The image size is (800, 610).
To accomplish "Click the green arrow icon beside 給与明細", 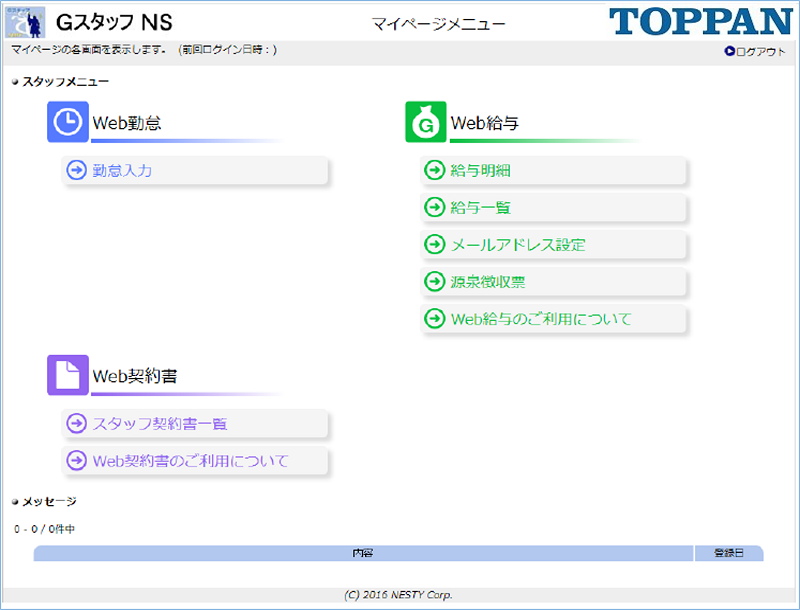I will (434, 171).
